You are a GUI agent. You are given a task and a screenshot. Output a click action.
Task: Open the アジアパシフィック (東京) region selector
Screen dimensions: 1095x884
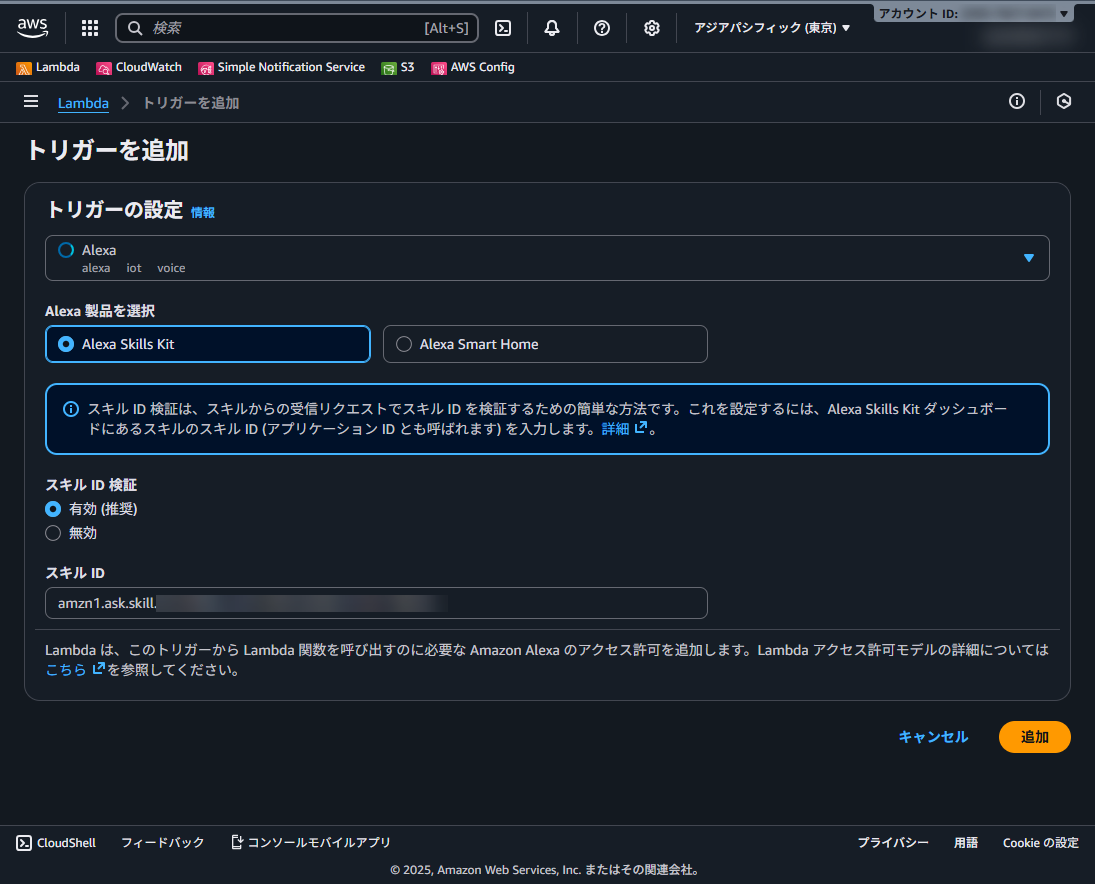771,28
